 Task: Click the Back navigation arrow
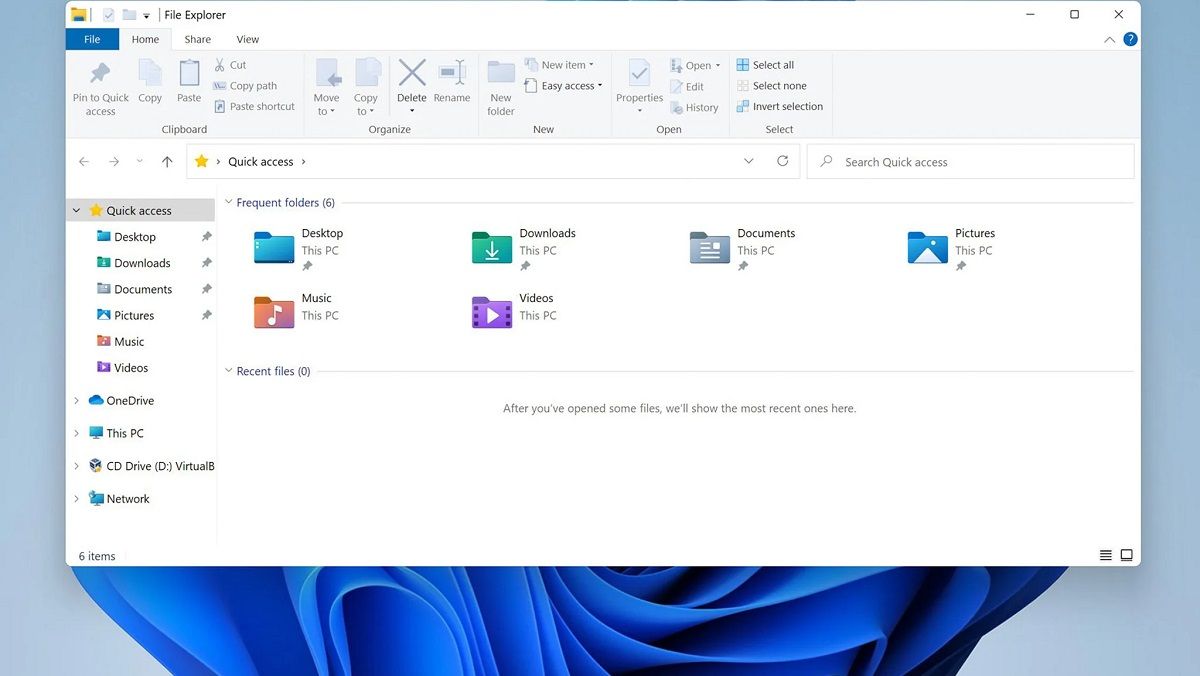point(84,162)
